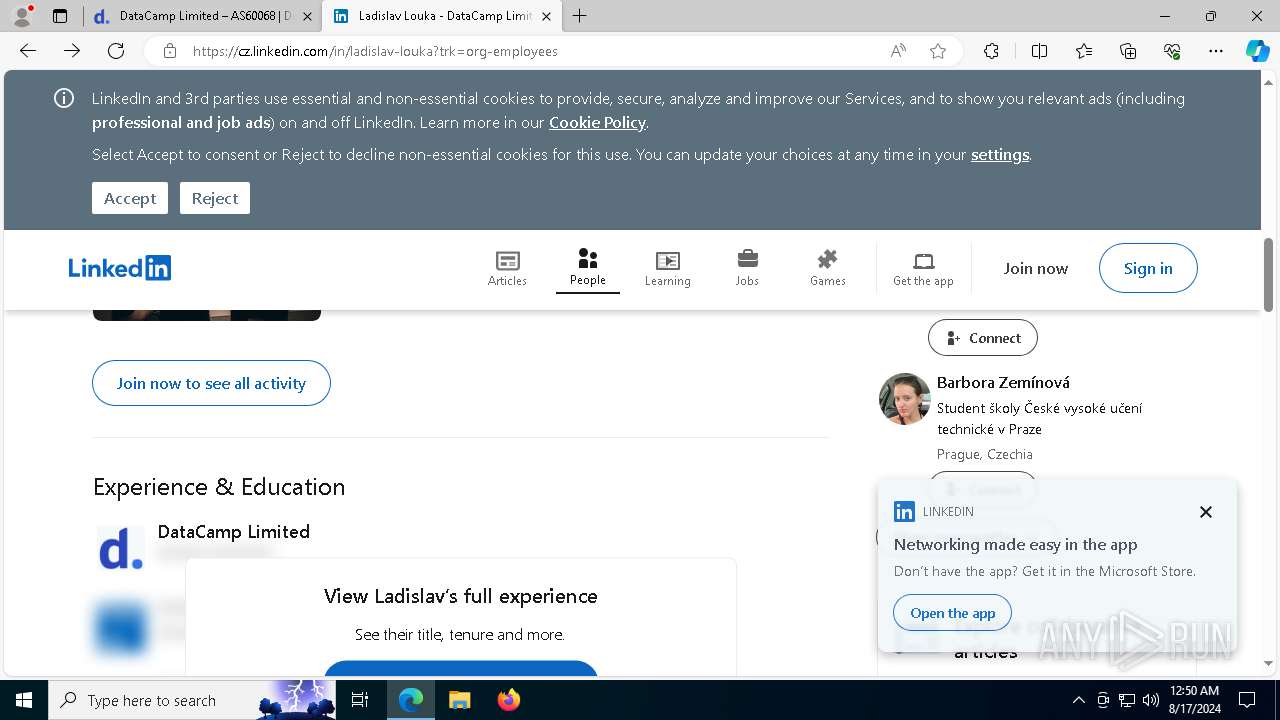Screen dimensions: 1280x720
Task: Click the Windows taskbar search box
Action: [x=194, y=700]
